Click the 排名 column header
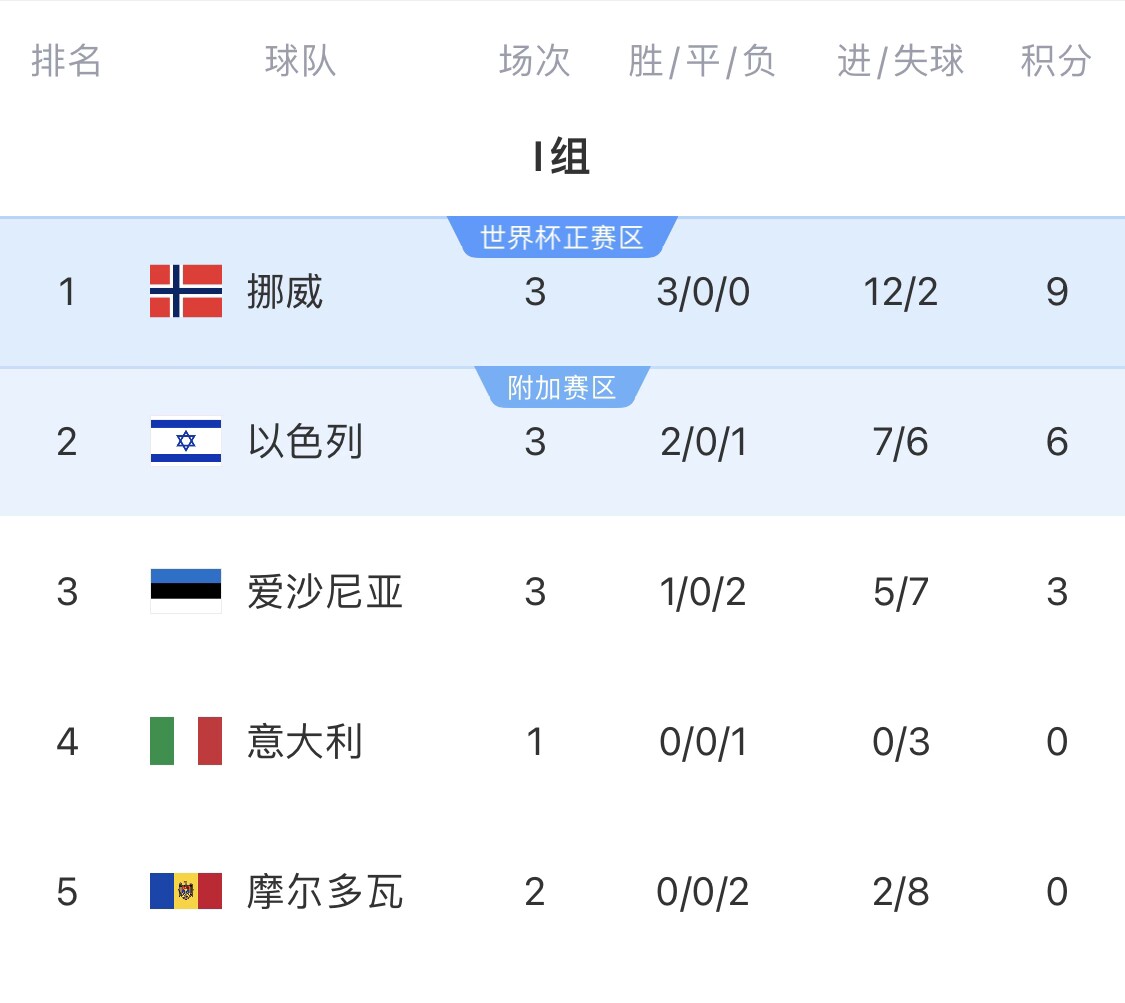The height and width of the screenshot is (1003, 1125). (67, 61)
